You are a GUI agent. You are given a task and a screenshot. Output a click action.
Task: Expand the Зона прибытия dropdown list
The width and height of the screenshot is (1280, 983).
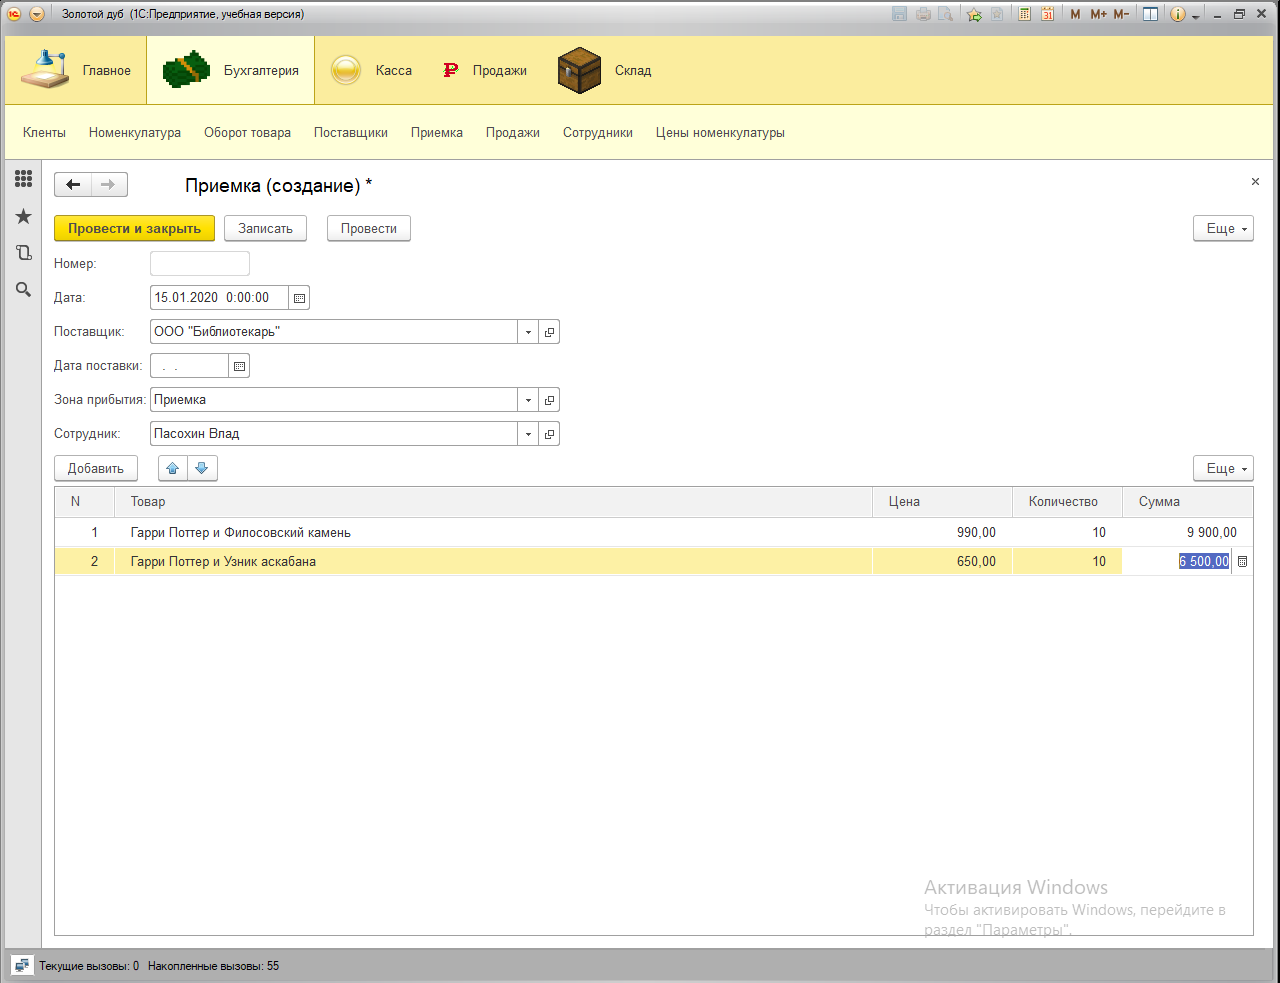[x=528, y=400]
